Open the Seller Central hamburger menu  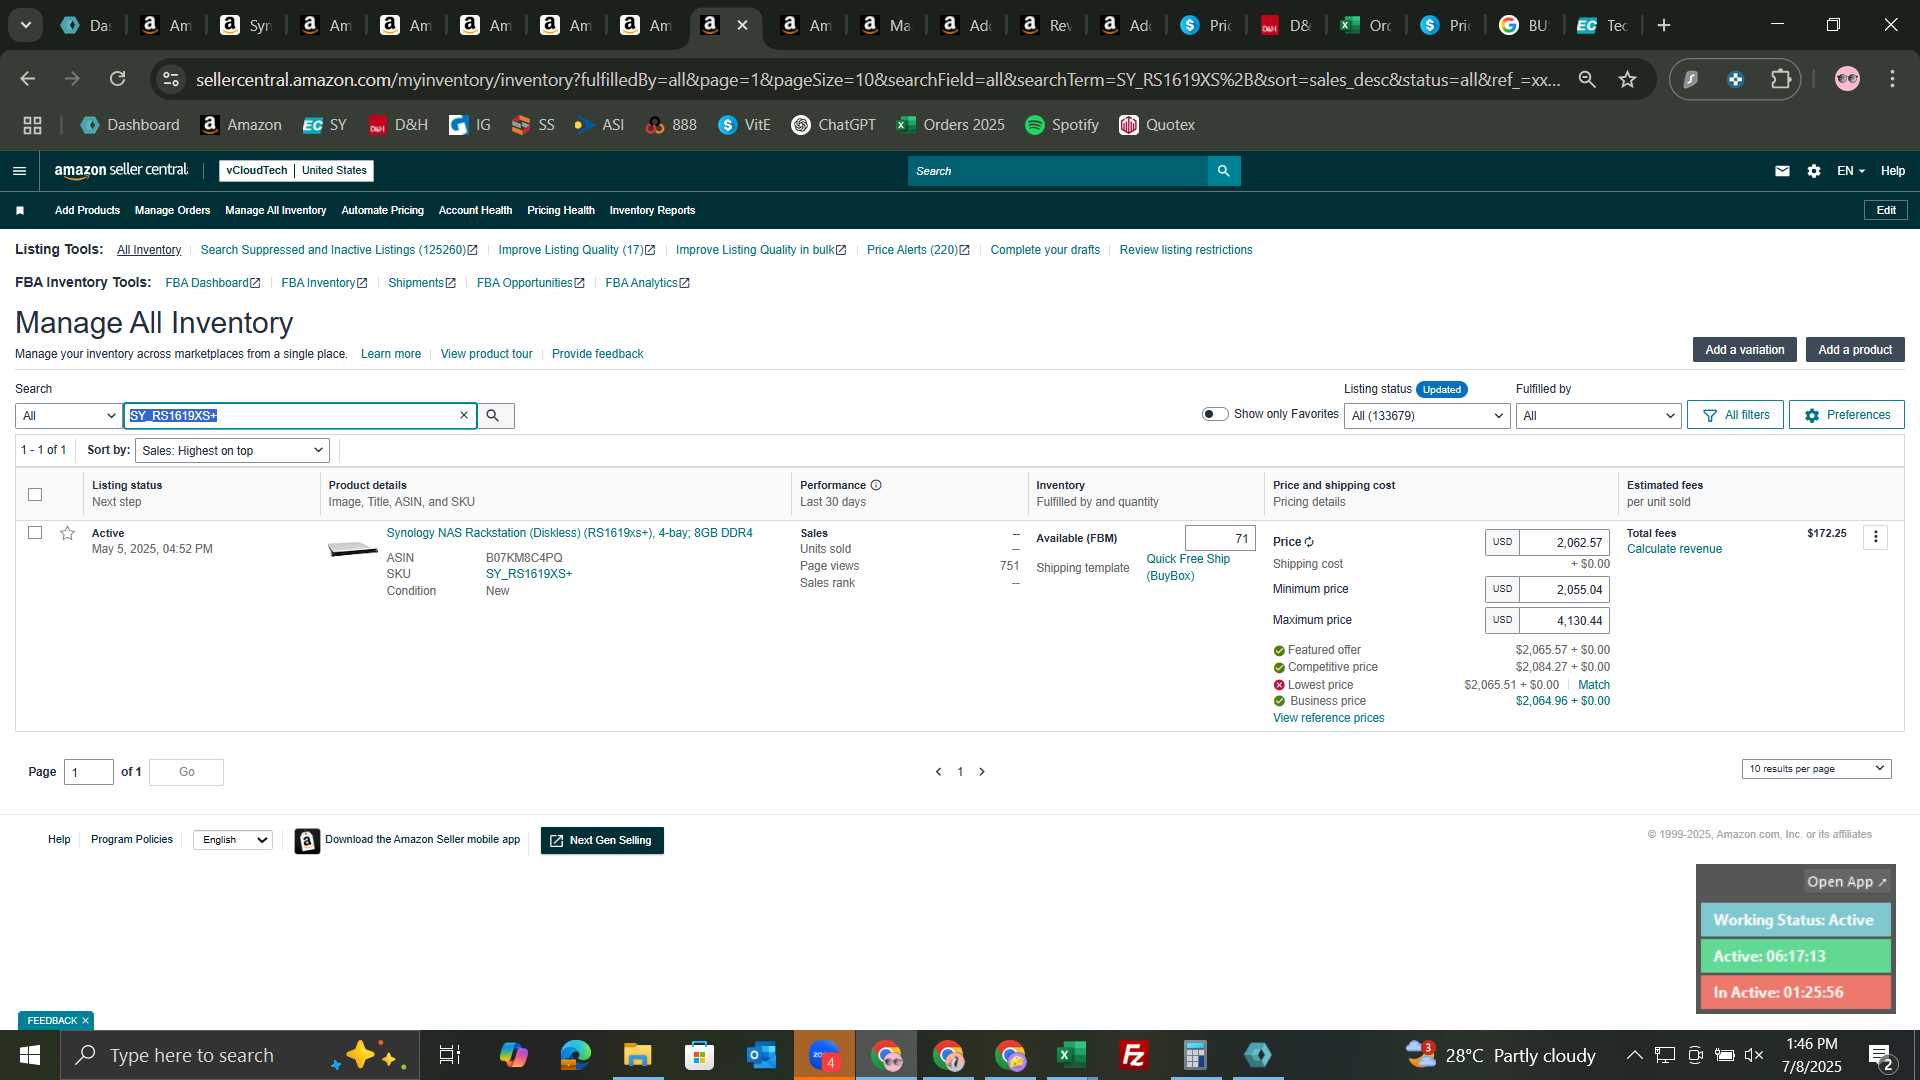click(x=19, y=171)
